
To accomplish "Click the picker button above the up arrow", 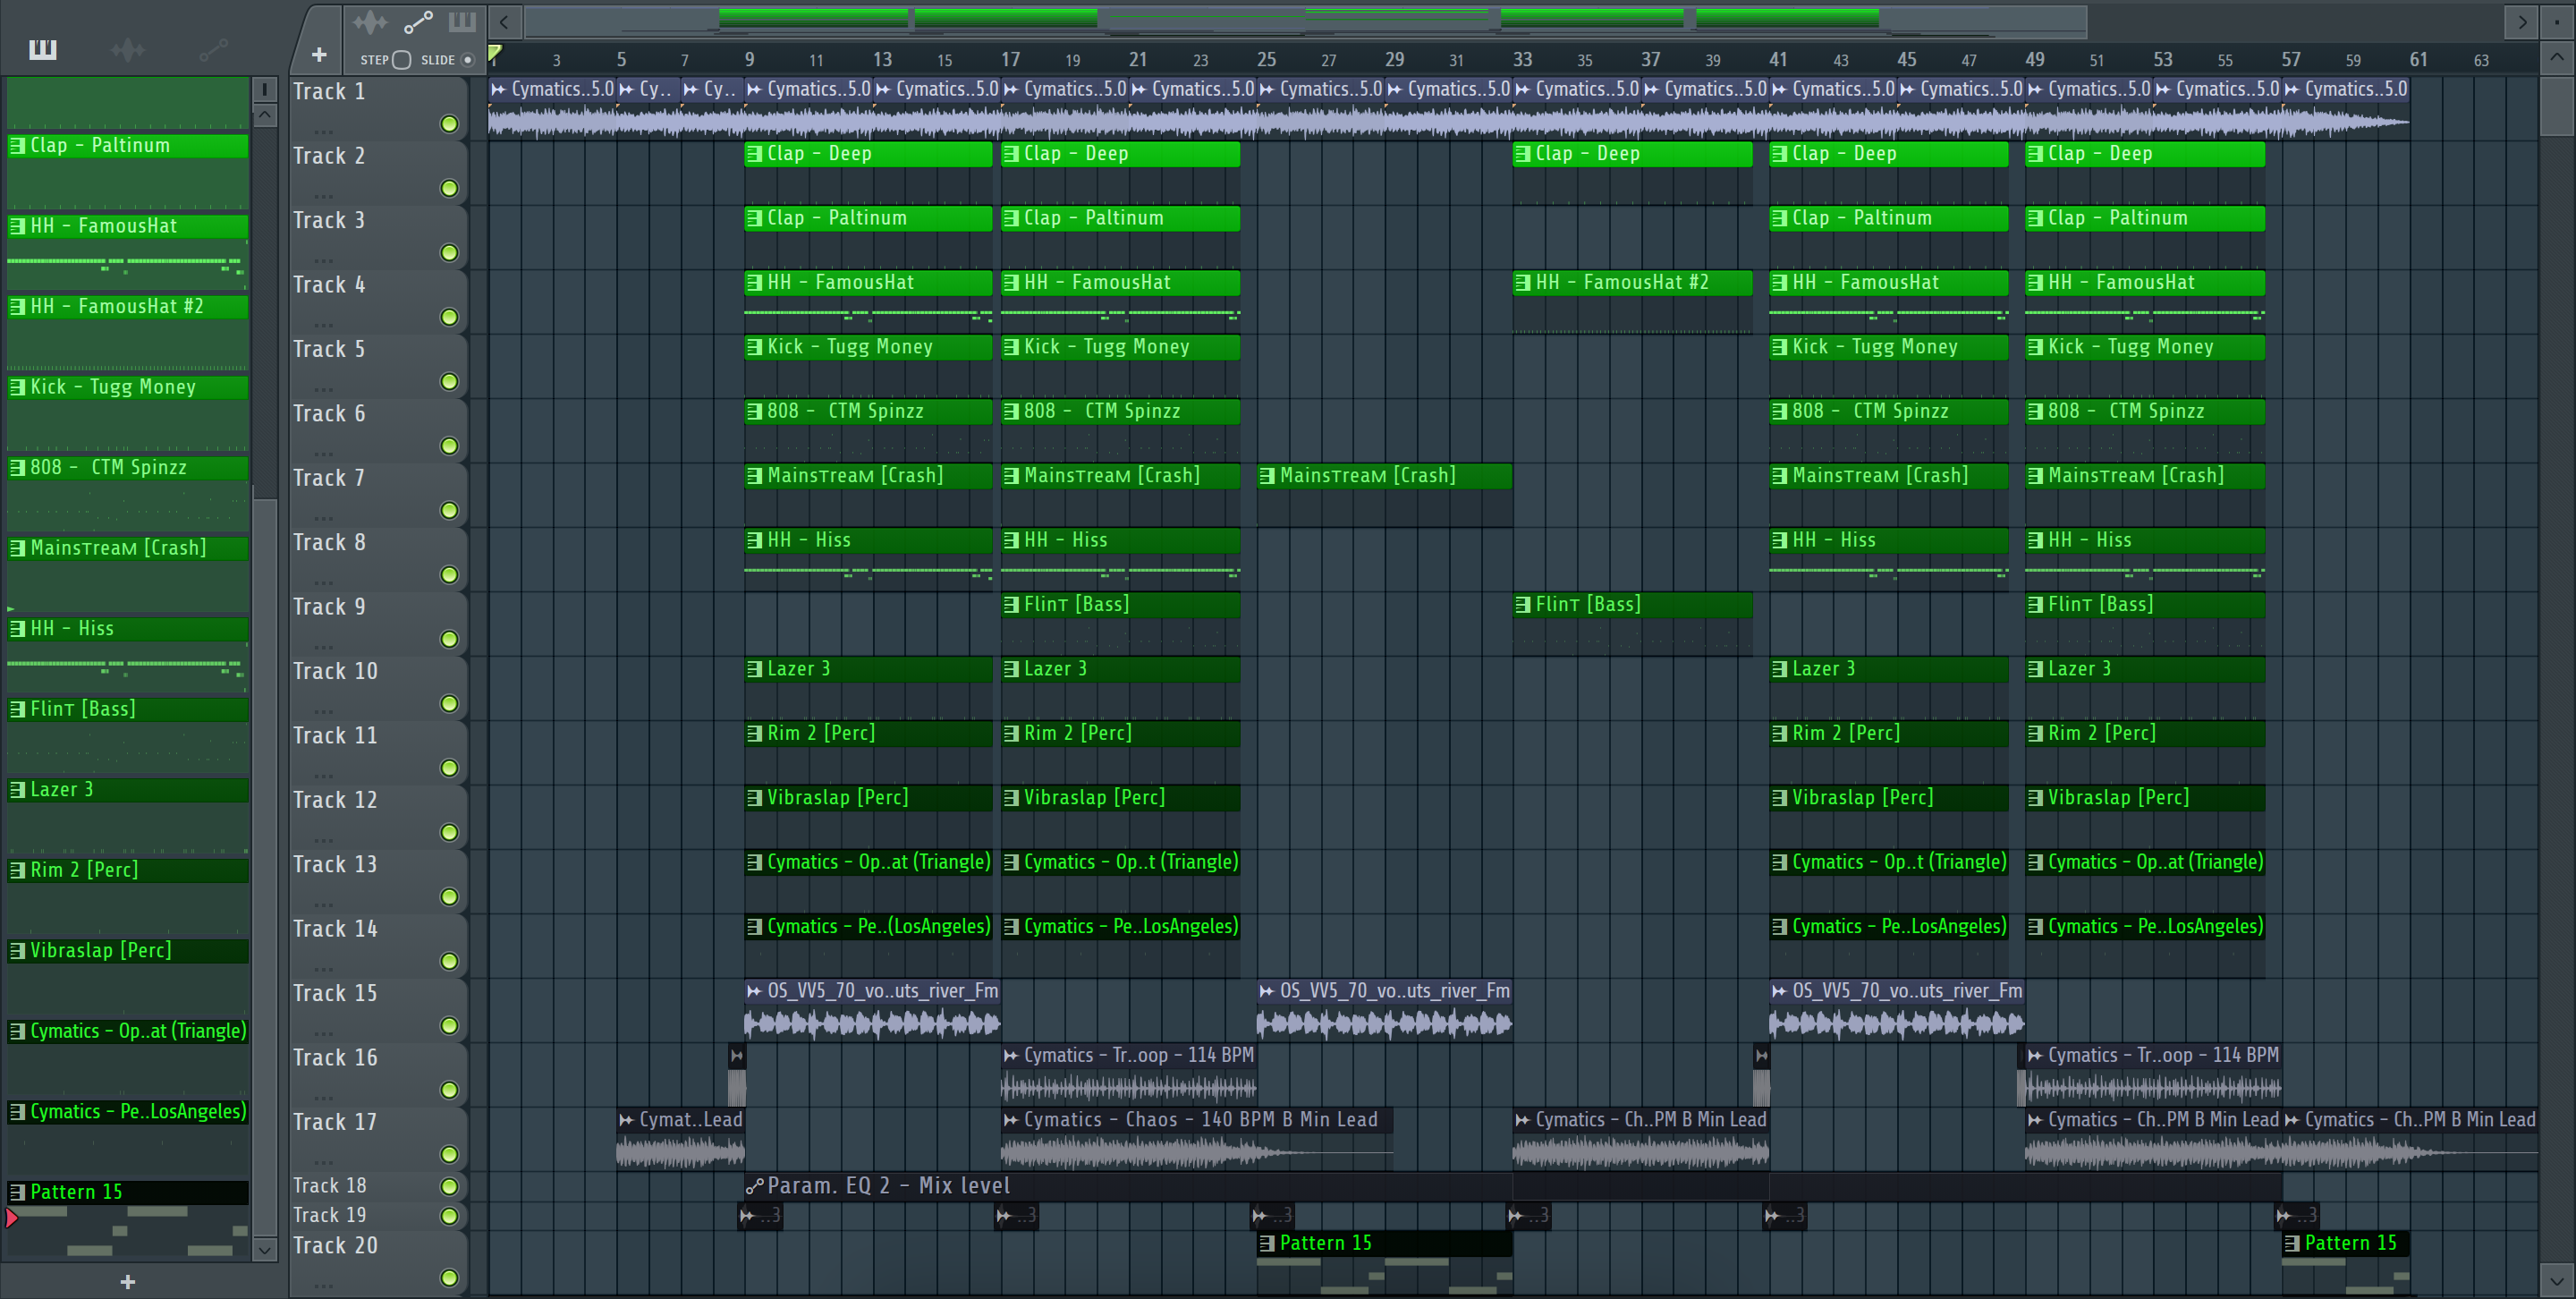I will [x=264, y=90].
